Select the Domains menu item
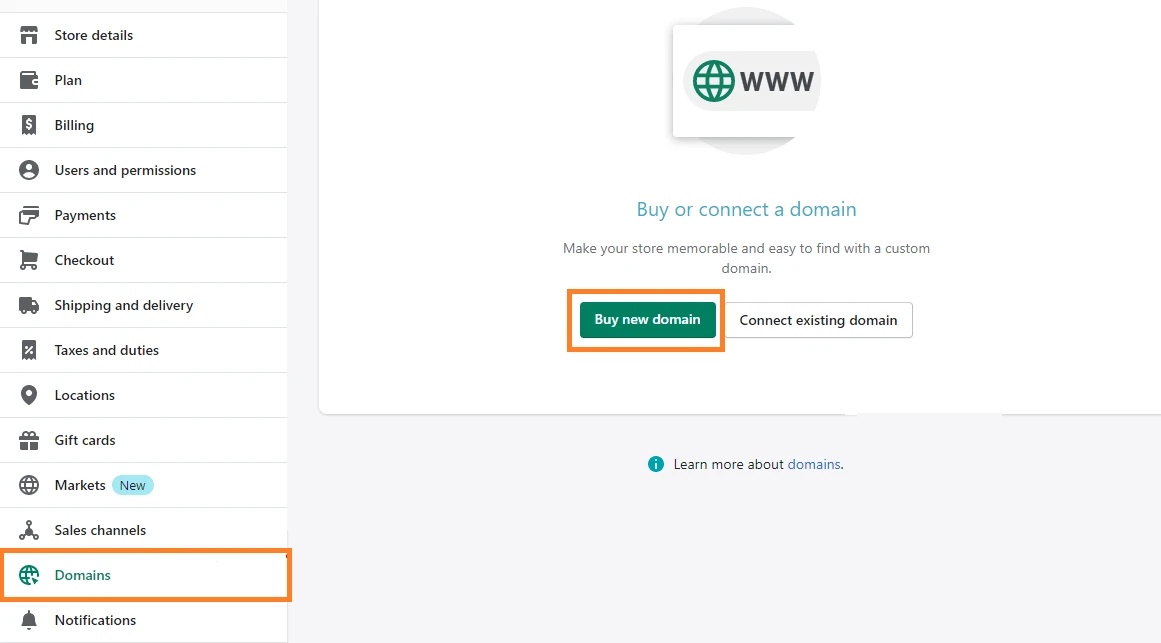 click(146, 575)
